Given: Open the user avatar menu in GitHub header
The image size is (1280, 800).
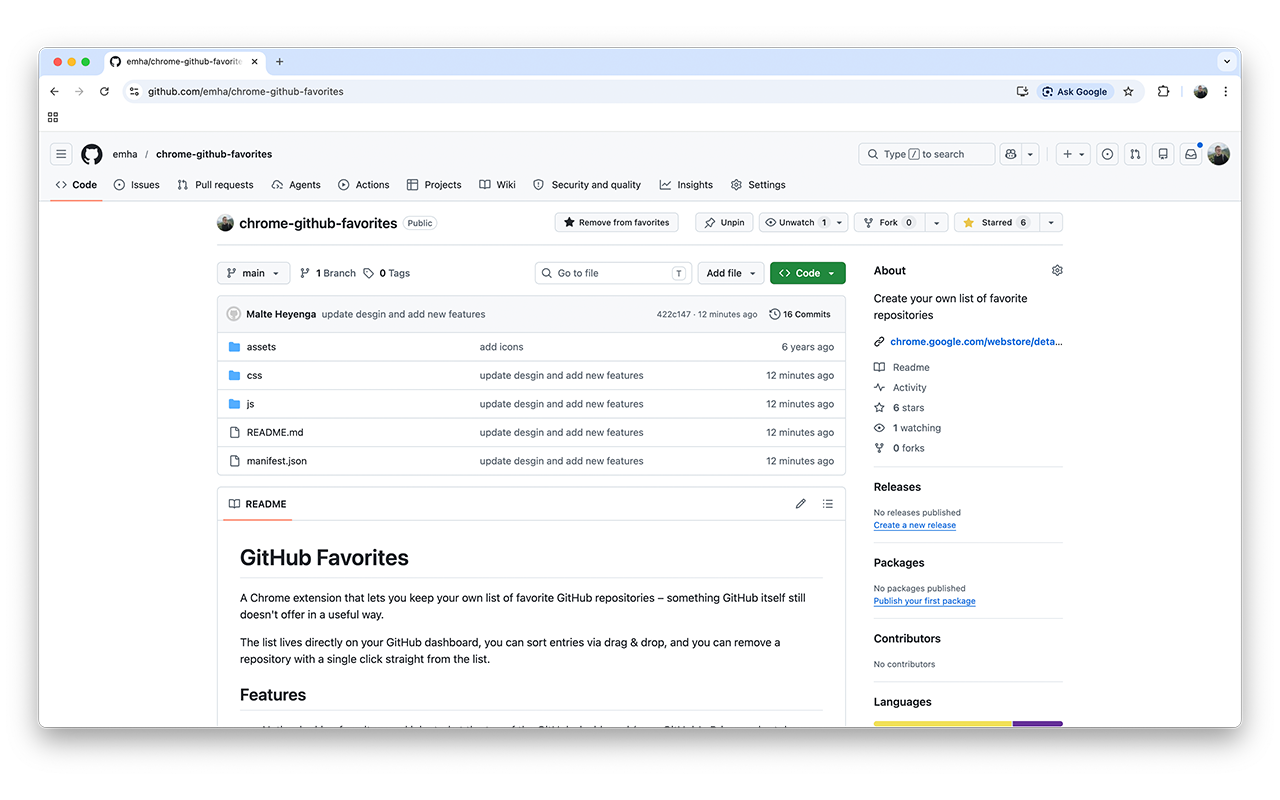Looking at the screenshot, I should (1218, 154).
